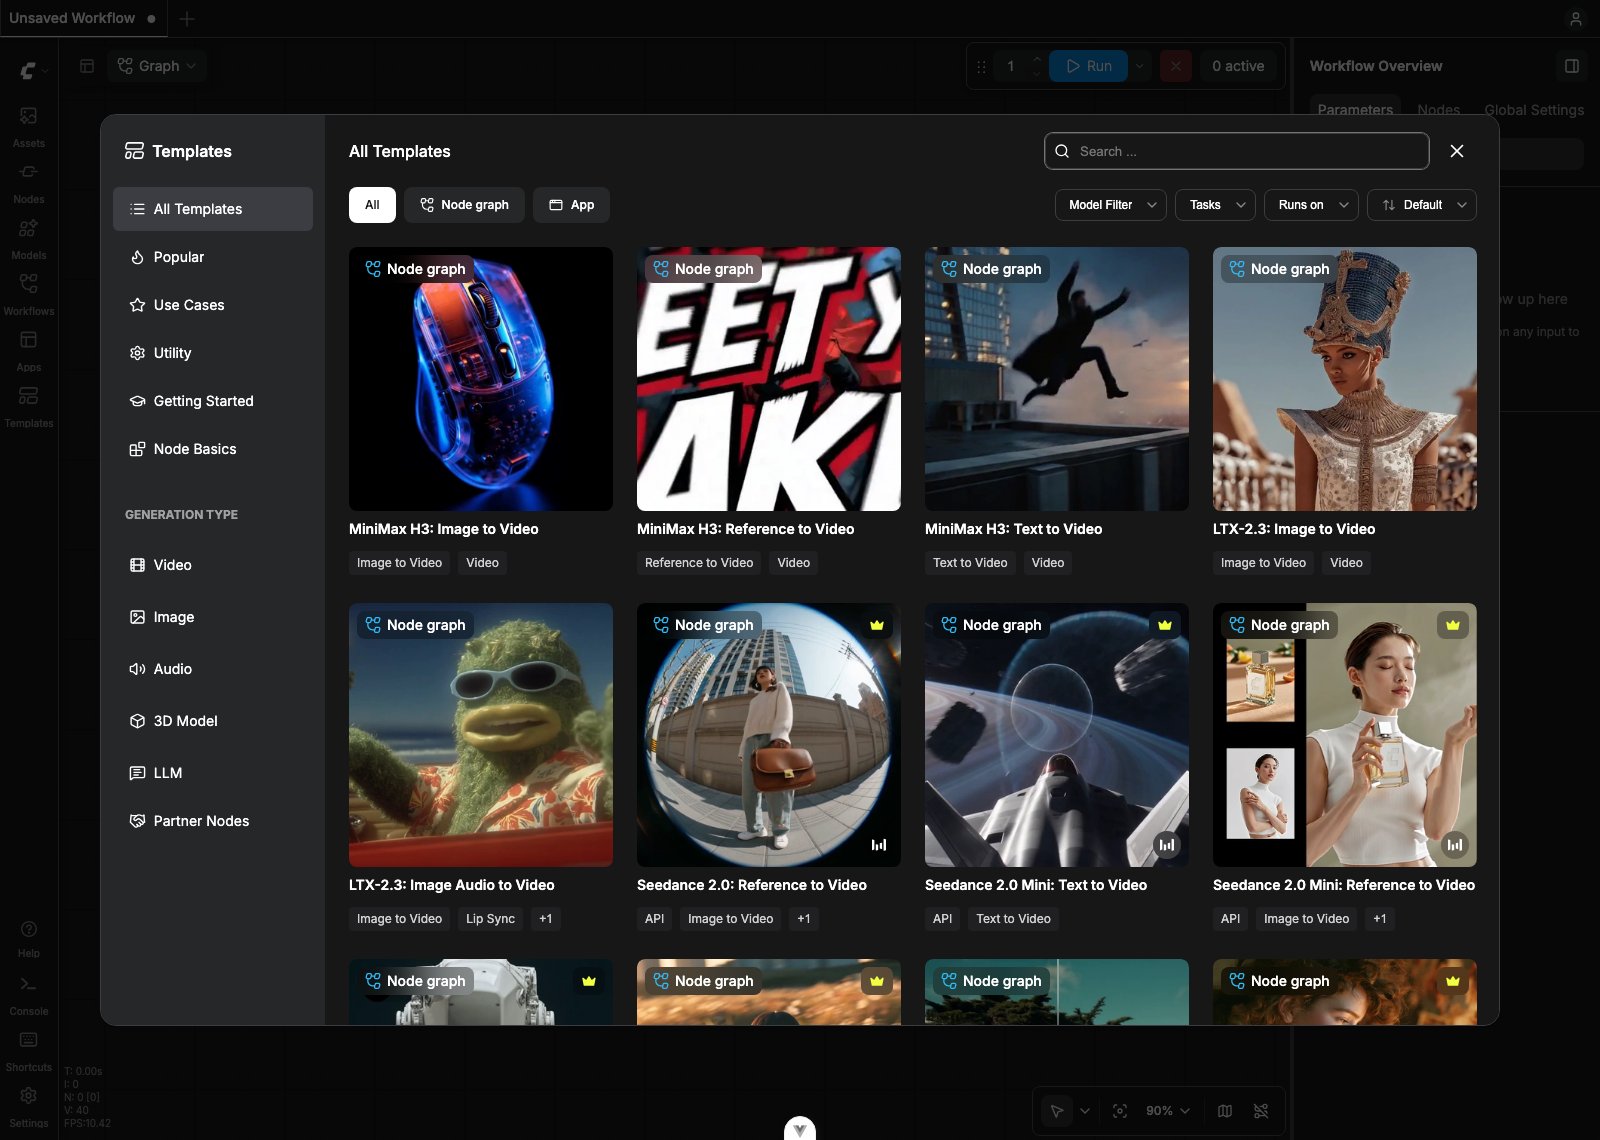Click the ComfyUI logo menu icon
This screenshot has width=1600, height=1140.
click(x=33, y=70)
